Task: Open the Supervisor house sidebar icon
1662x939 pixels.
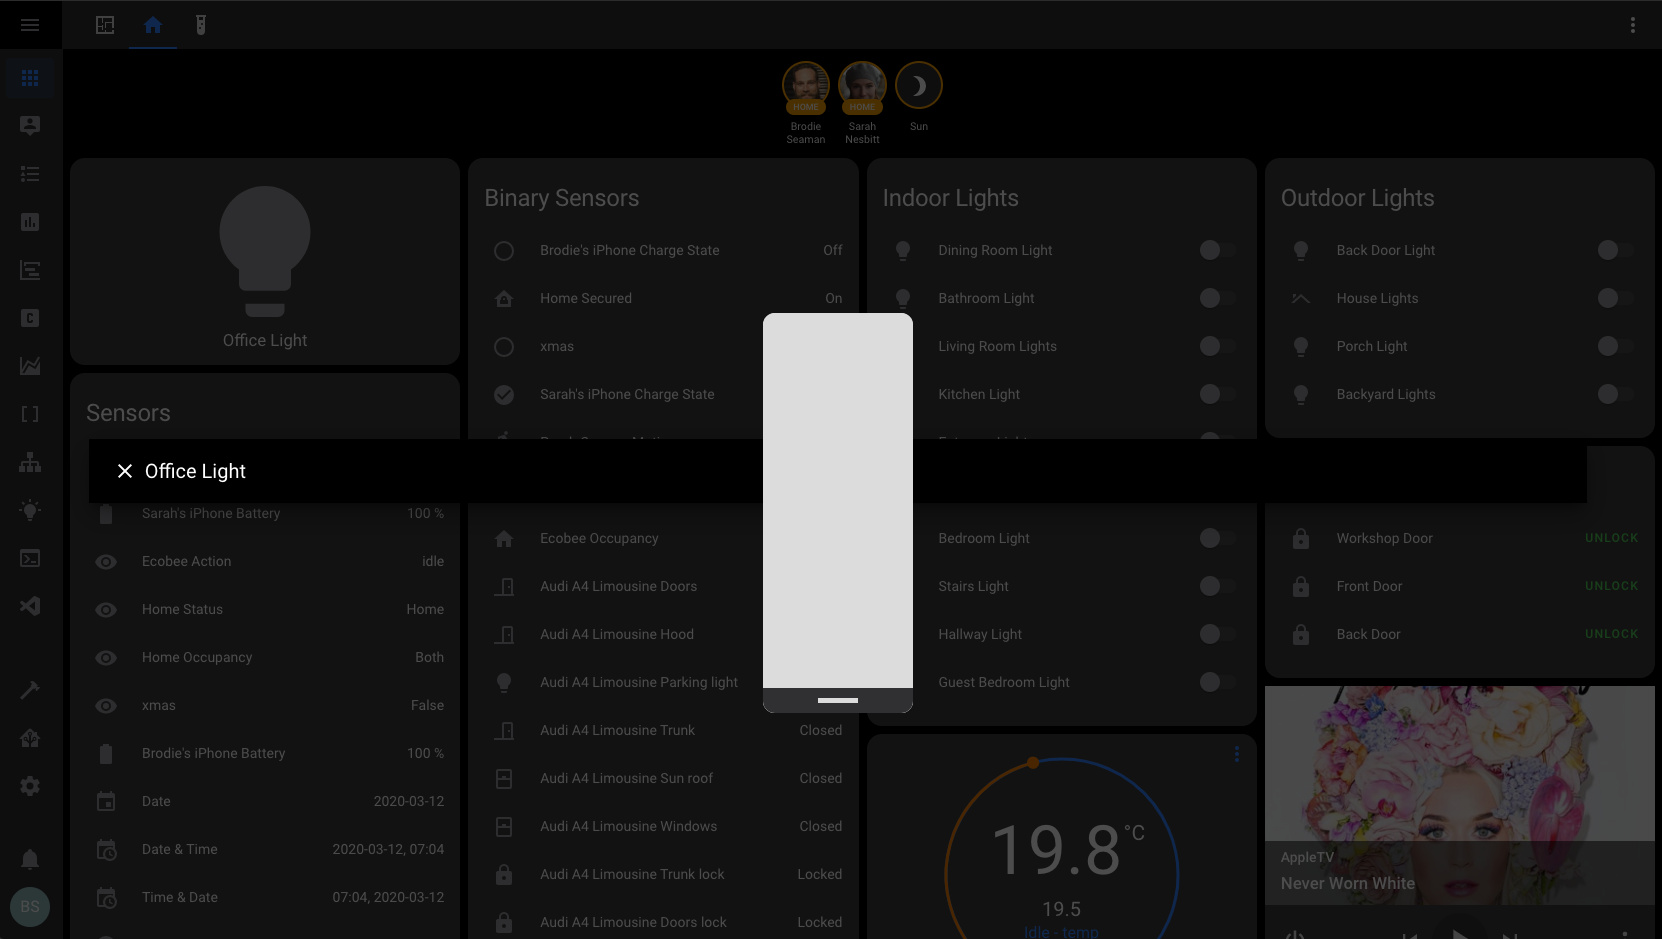Action: pos(30,738)
